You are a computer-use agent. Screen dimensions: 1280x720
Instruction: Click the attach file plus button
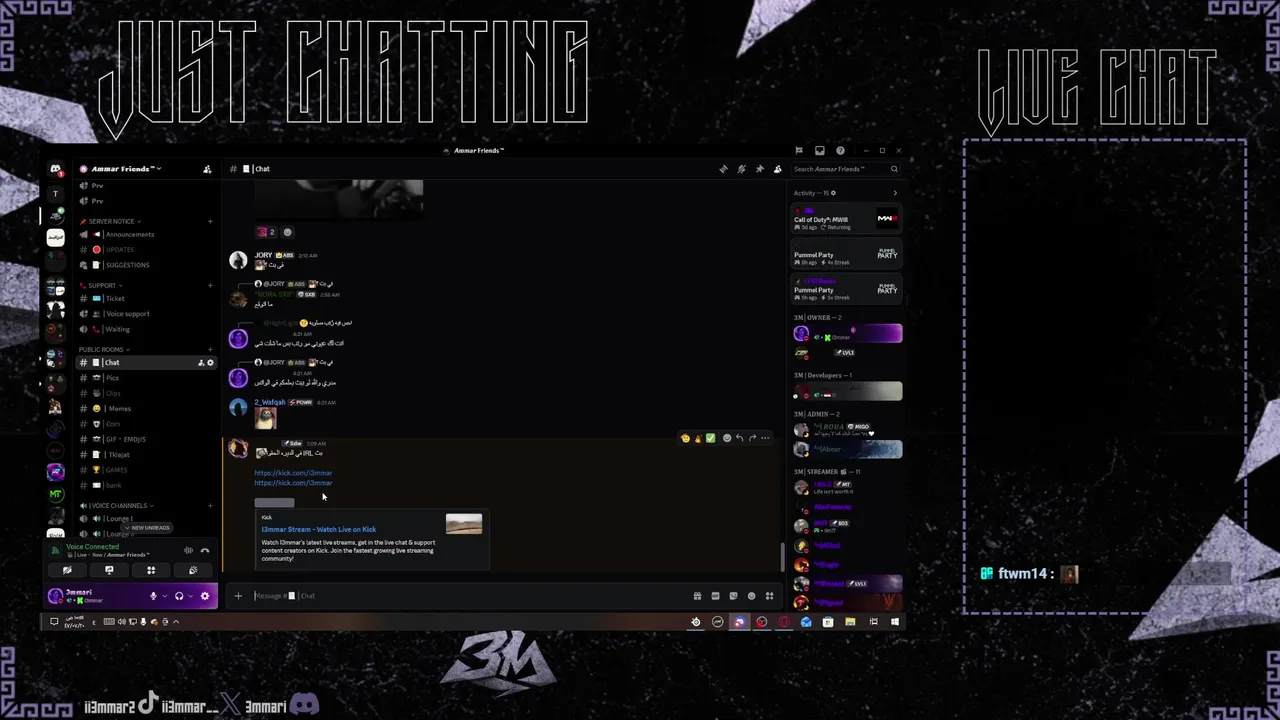point(238,596)
